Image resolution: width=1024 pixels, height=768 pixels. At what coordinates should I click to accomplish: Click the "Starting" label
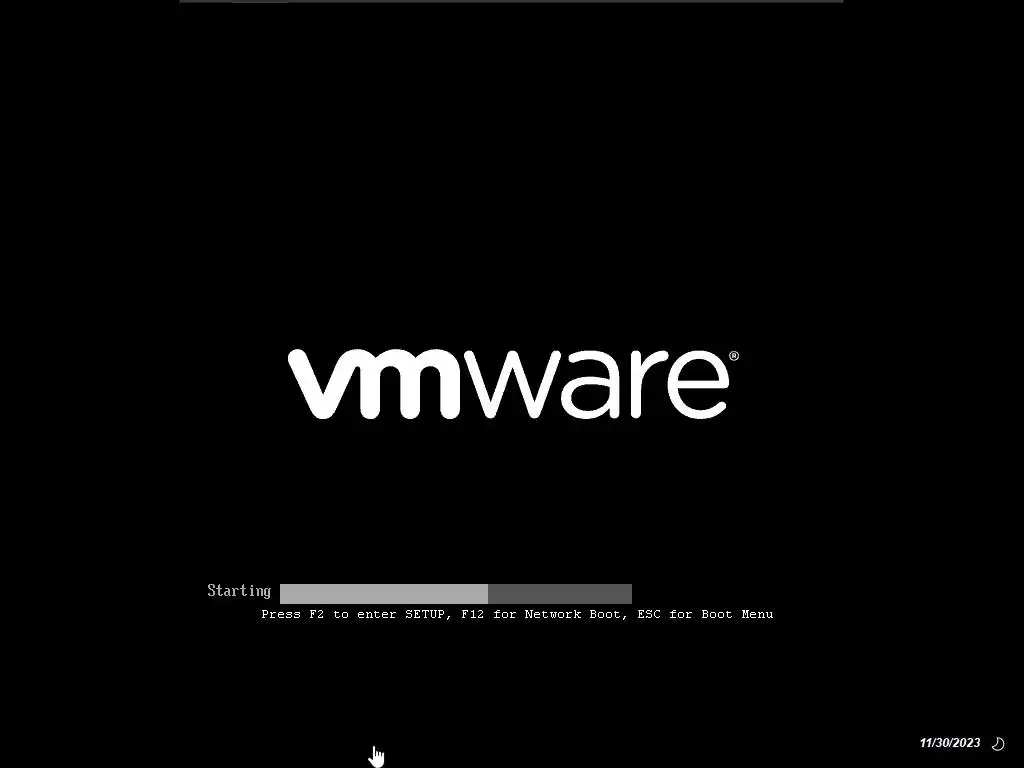click(x=239, y=590)
